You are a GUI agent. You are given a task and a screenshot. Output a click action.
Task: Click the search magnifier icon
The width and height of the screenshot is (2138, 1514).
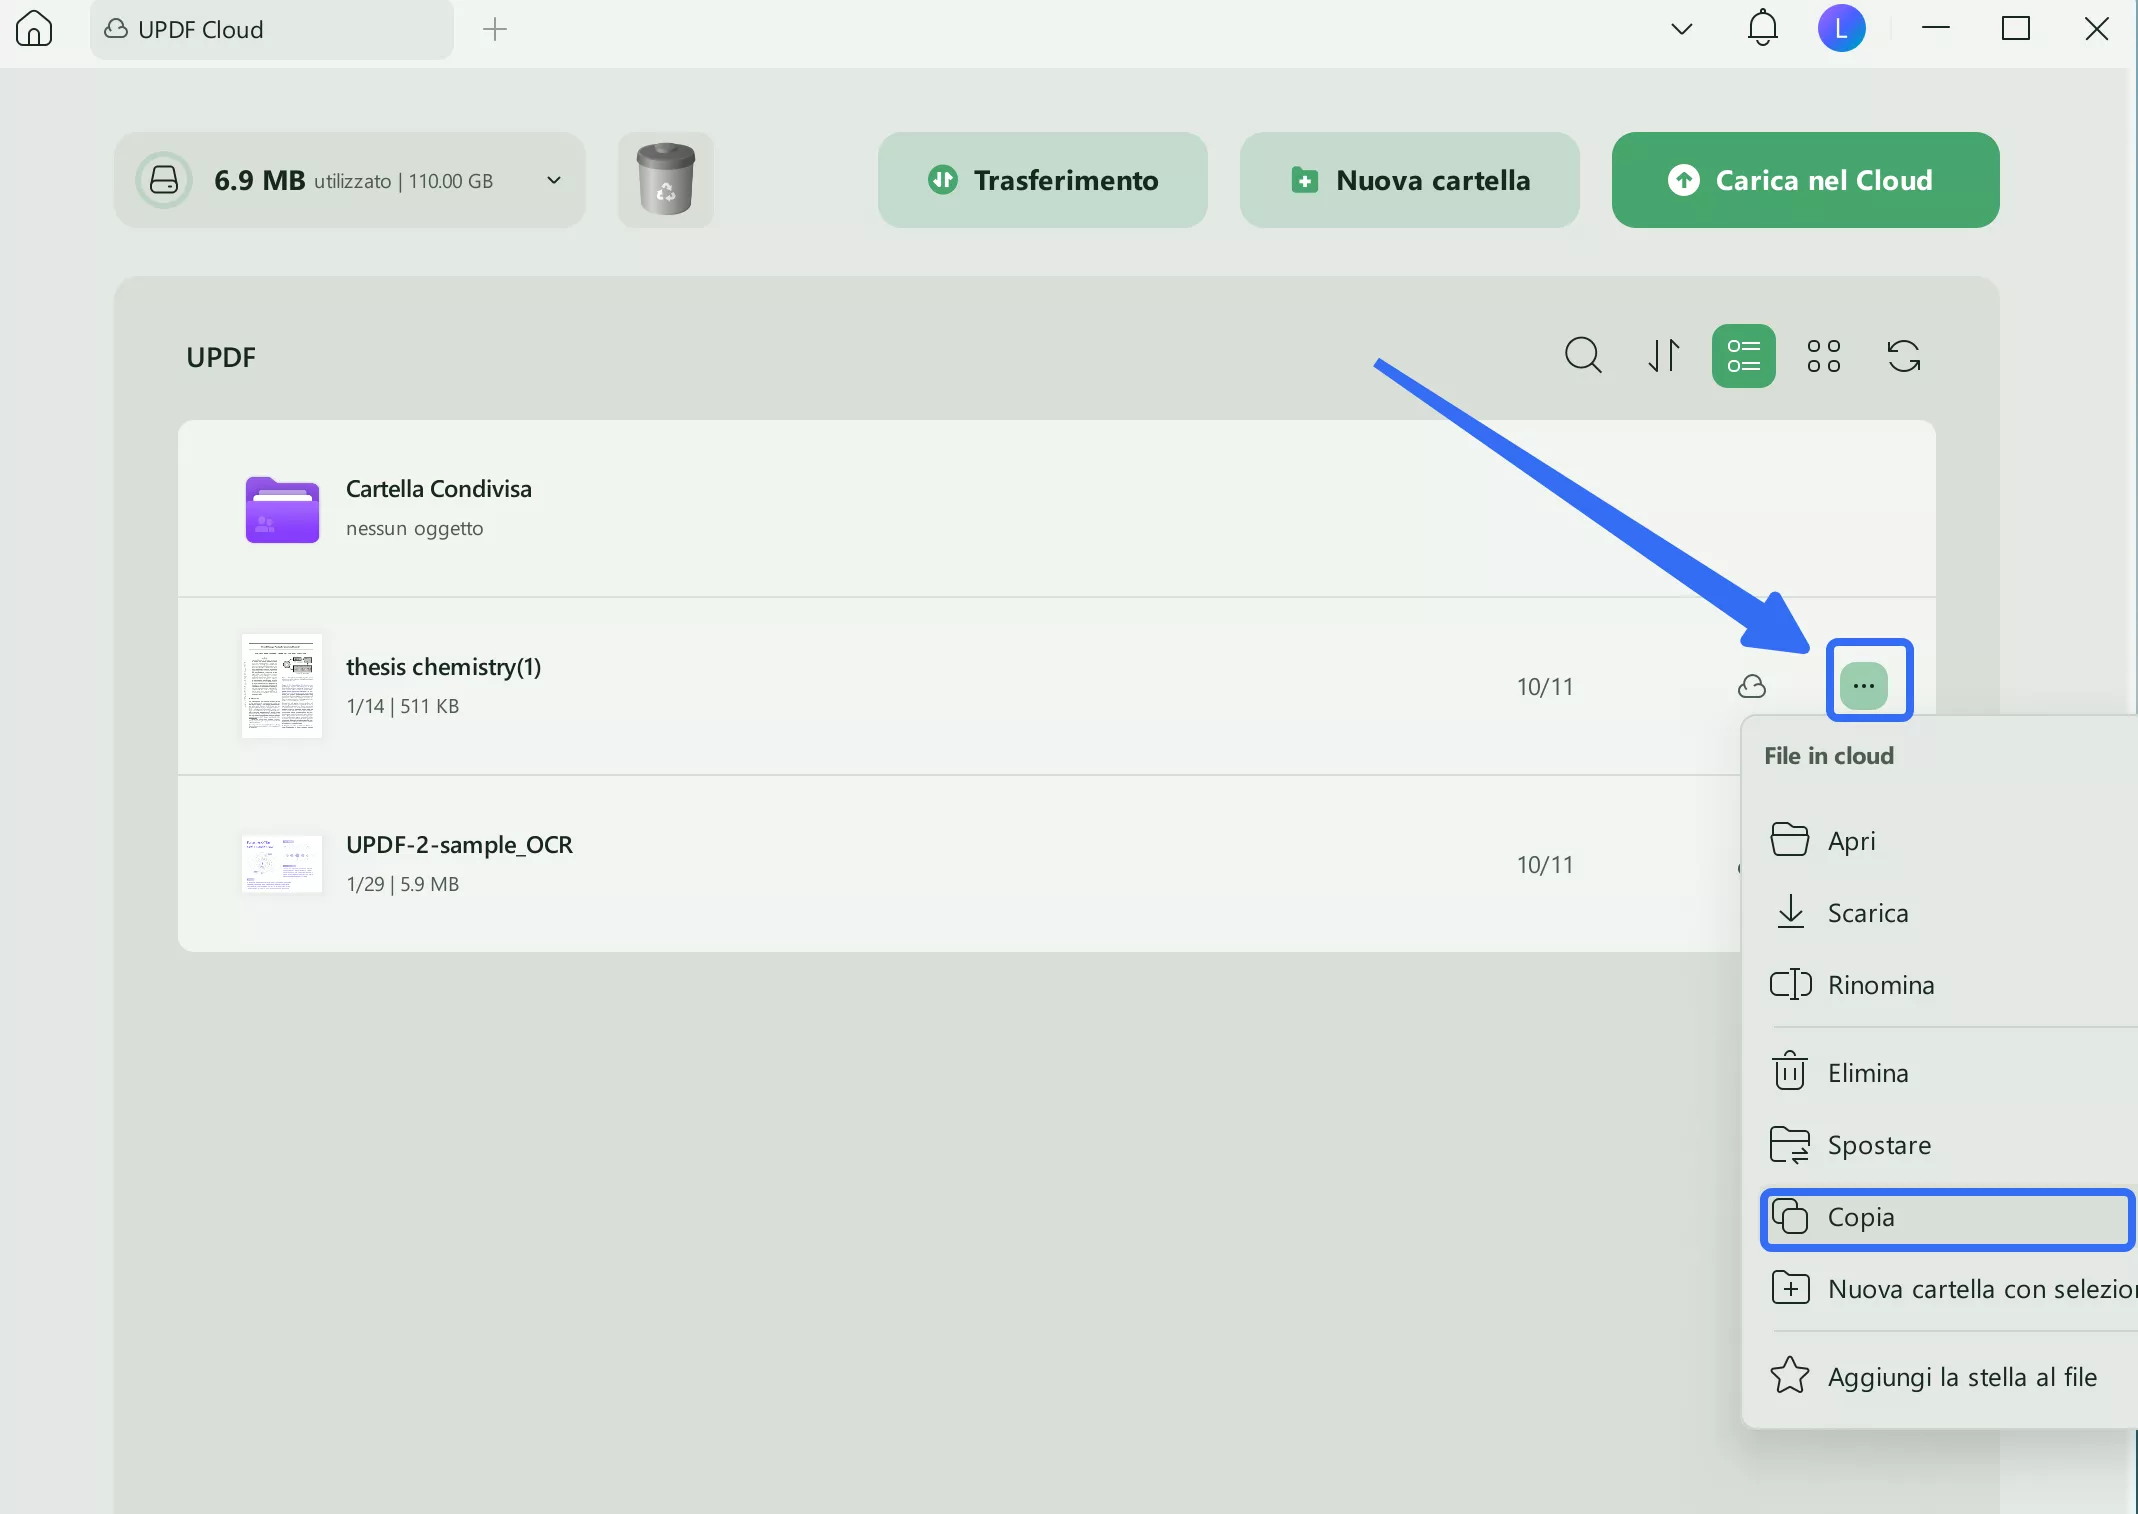1583,356
